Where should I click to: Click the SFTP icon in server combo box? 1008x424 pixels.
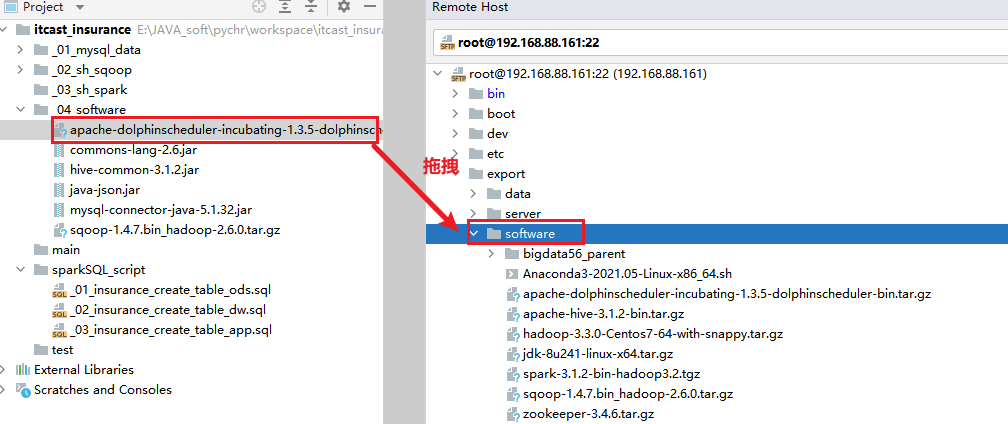447,44
